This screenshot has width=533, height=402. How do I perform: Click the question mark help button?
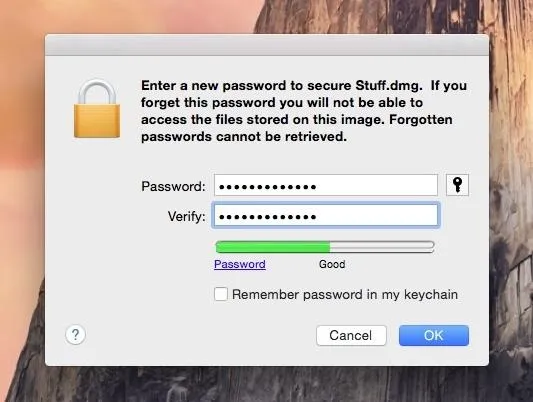(75, 335)
